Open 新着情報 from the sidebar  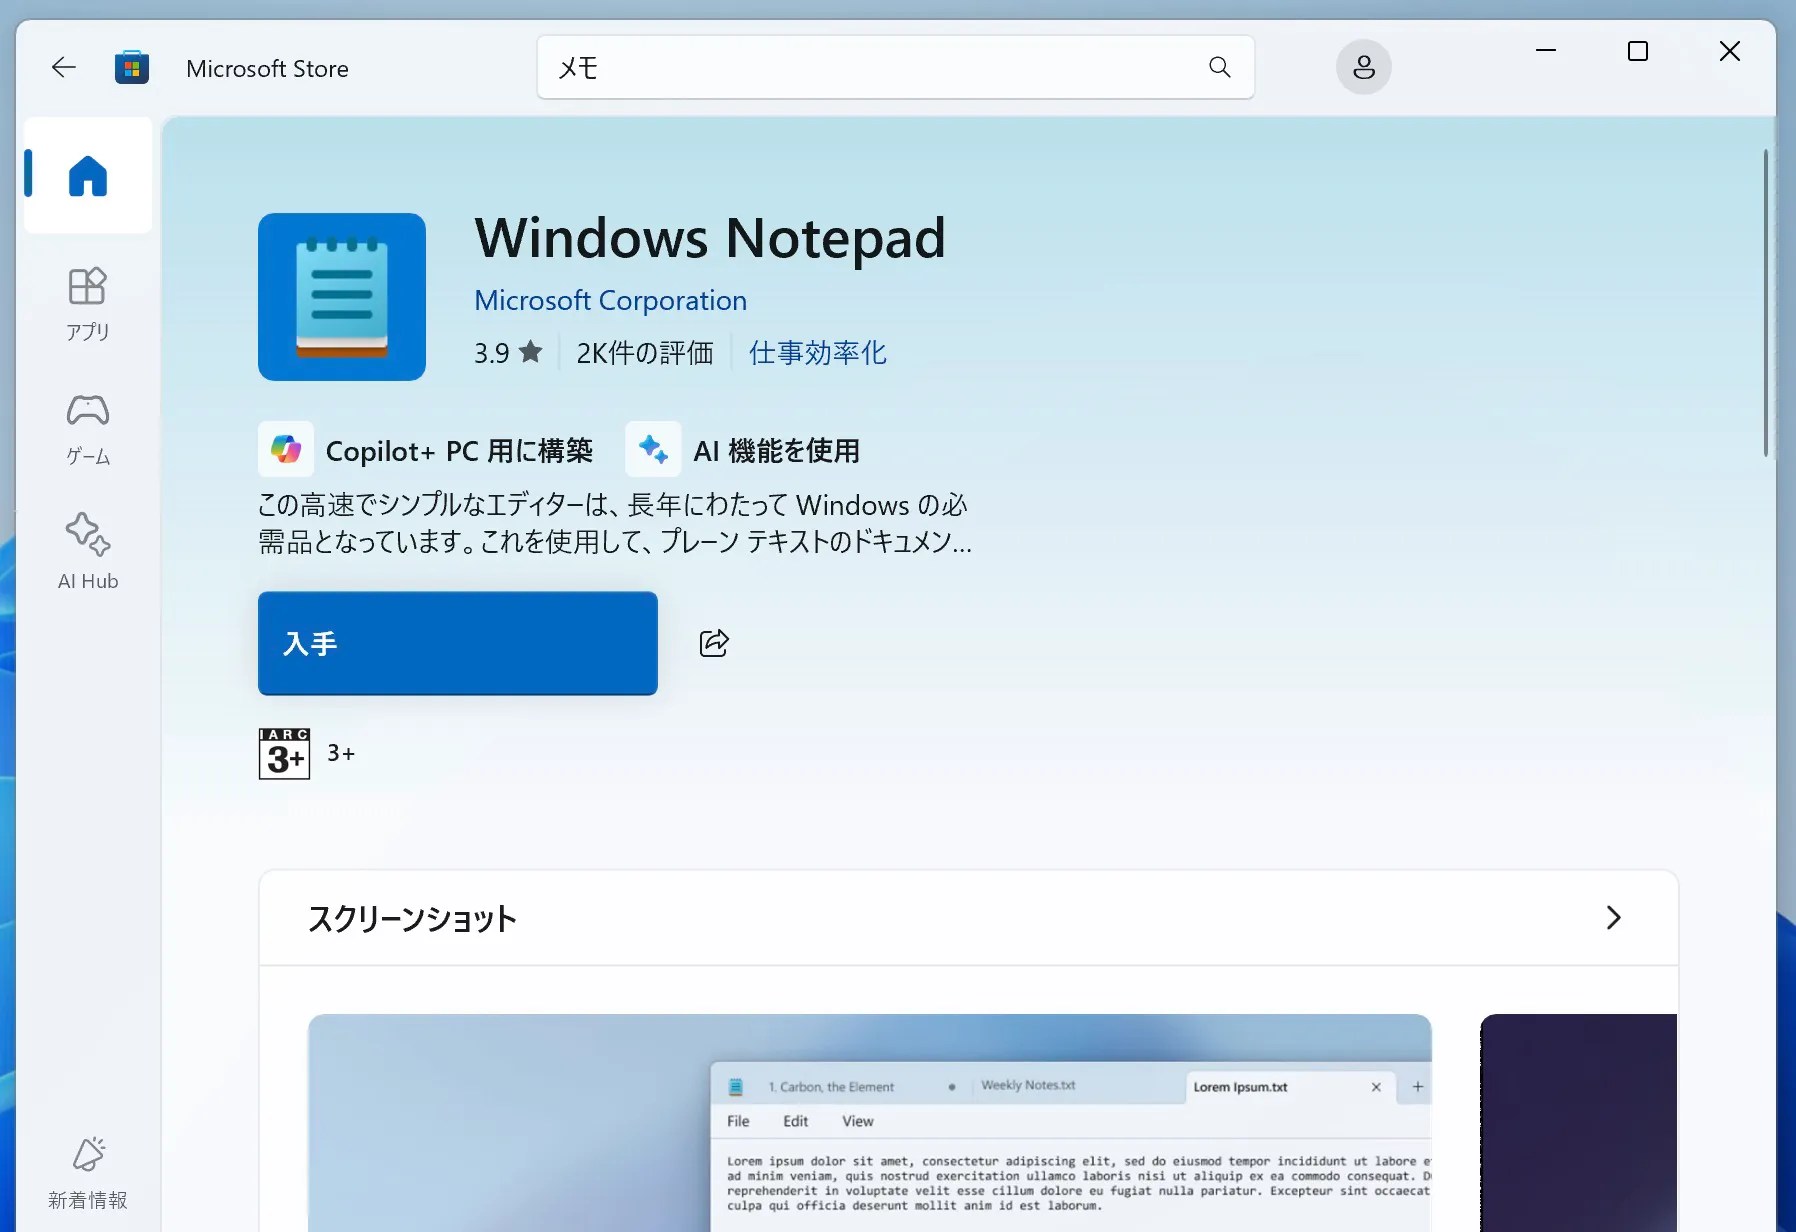[87, 1172]
